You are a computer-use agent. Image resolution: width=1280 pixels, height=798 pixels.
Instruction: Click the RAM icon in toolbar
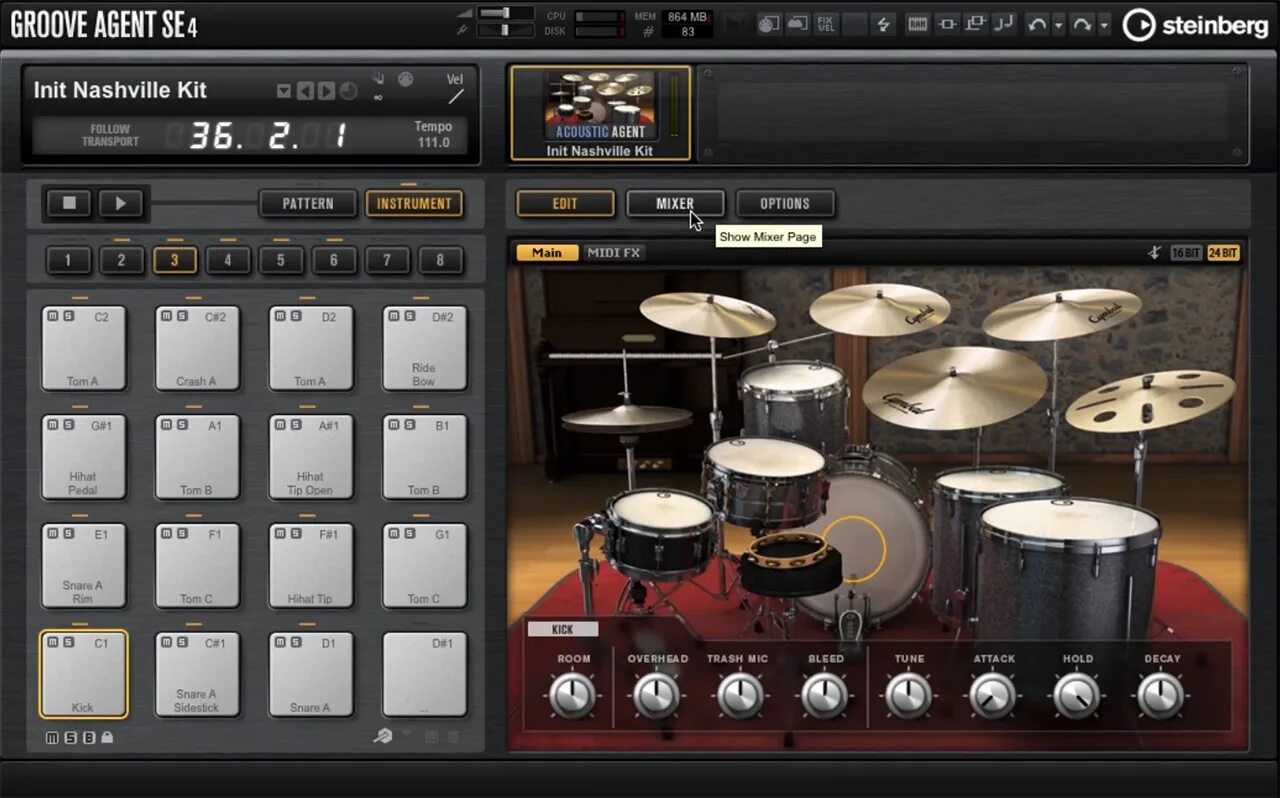tap(917, 25)
